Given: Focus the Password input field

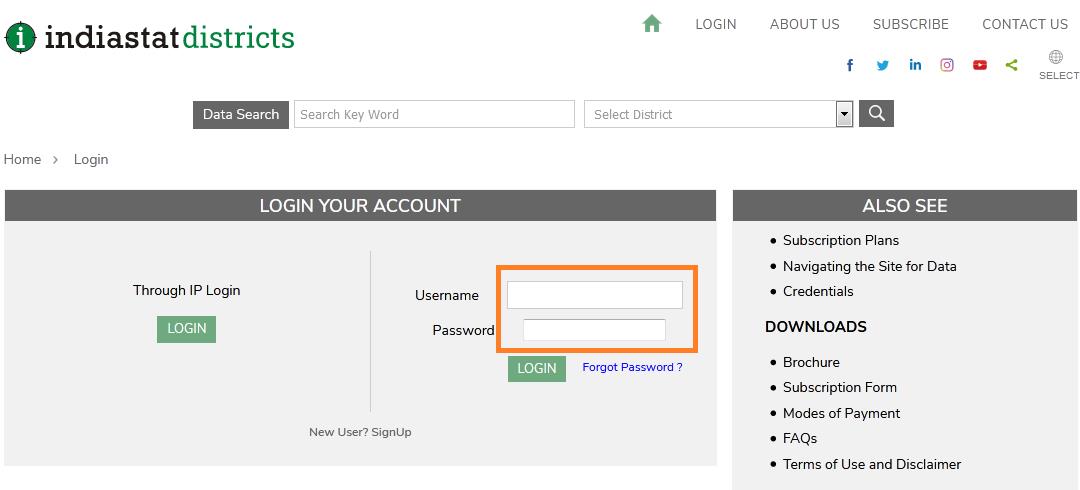Looking at the screenshot, I should 594,330.
